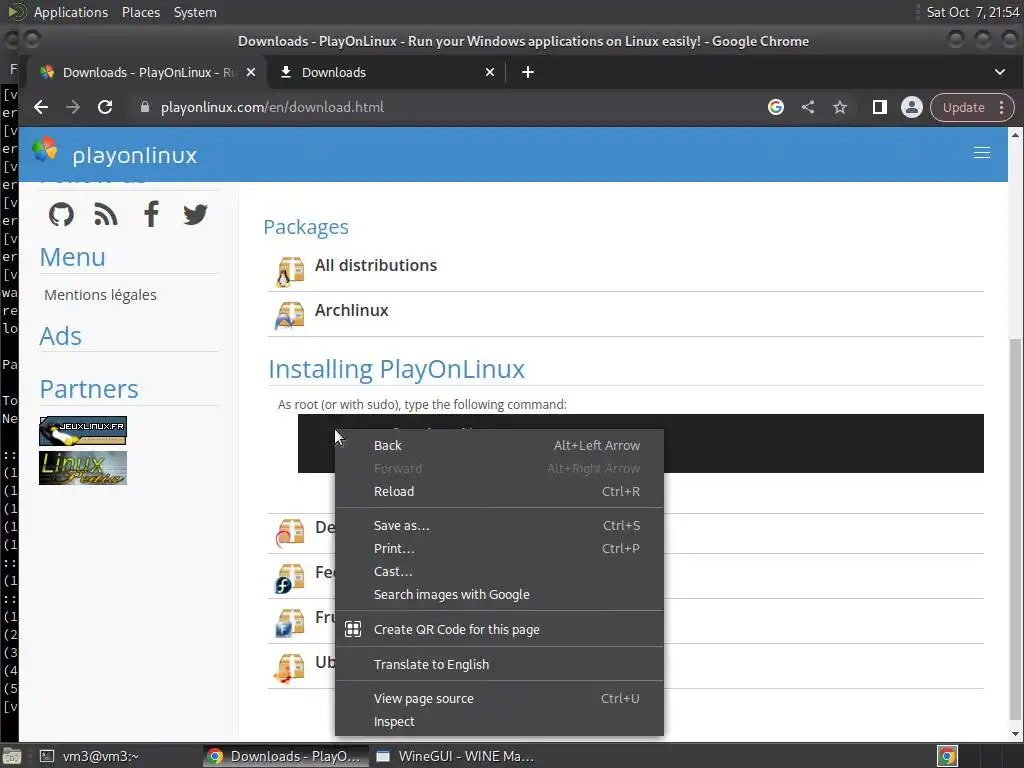Select Print... in context menu

pos(500,549)
